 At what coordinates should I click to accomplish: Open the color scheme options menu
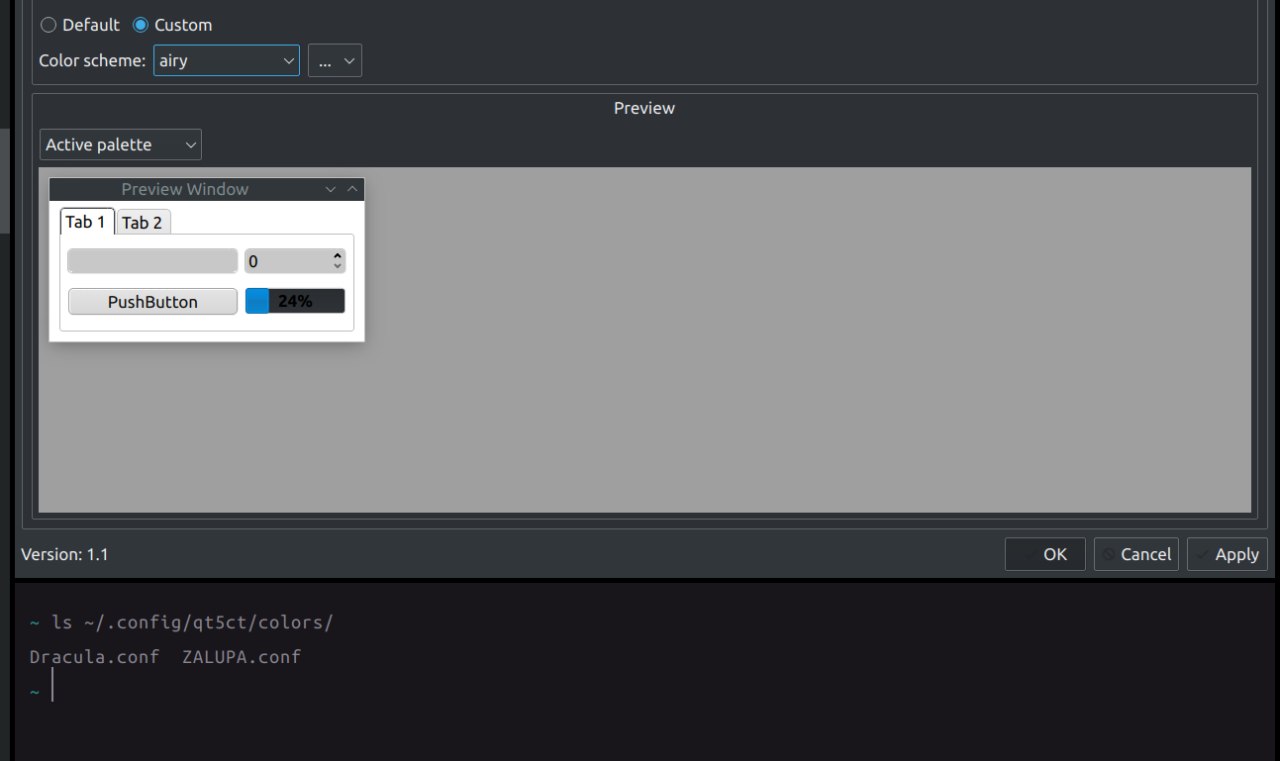click(335, 60)
